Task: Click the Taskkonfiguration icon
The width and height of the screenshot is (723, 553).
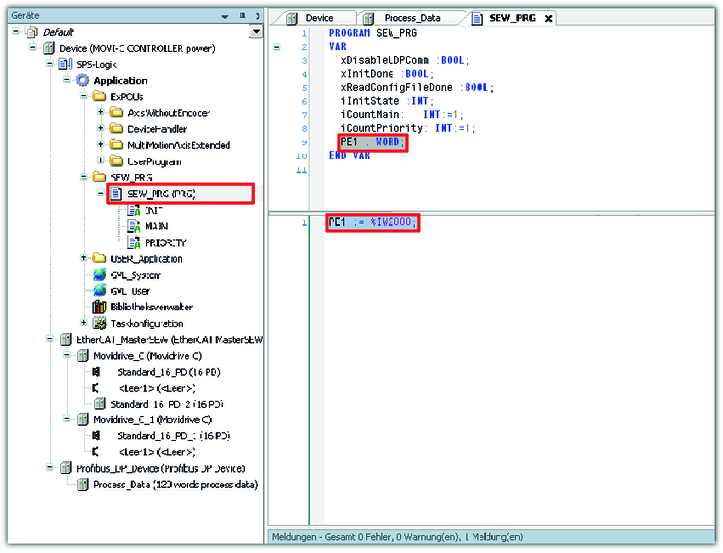Action: [x=99, y=323]
